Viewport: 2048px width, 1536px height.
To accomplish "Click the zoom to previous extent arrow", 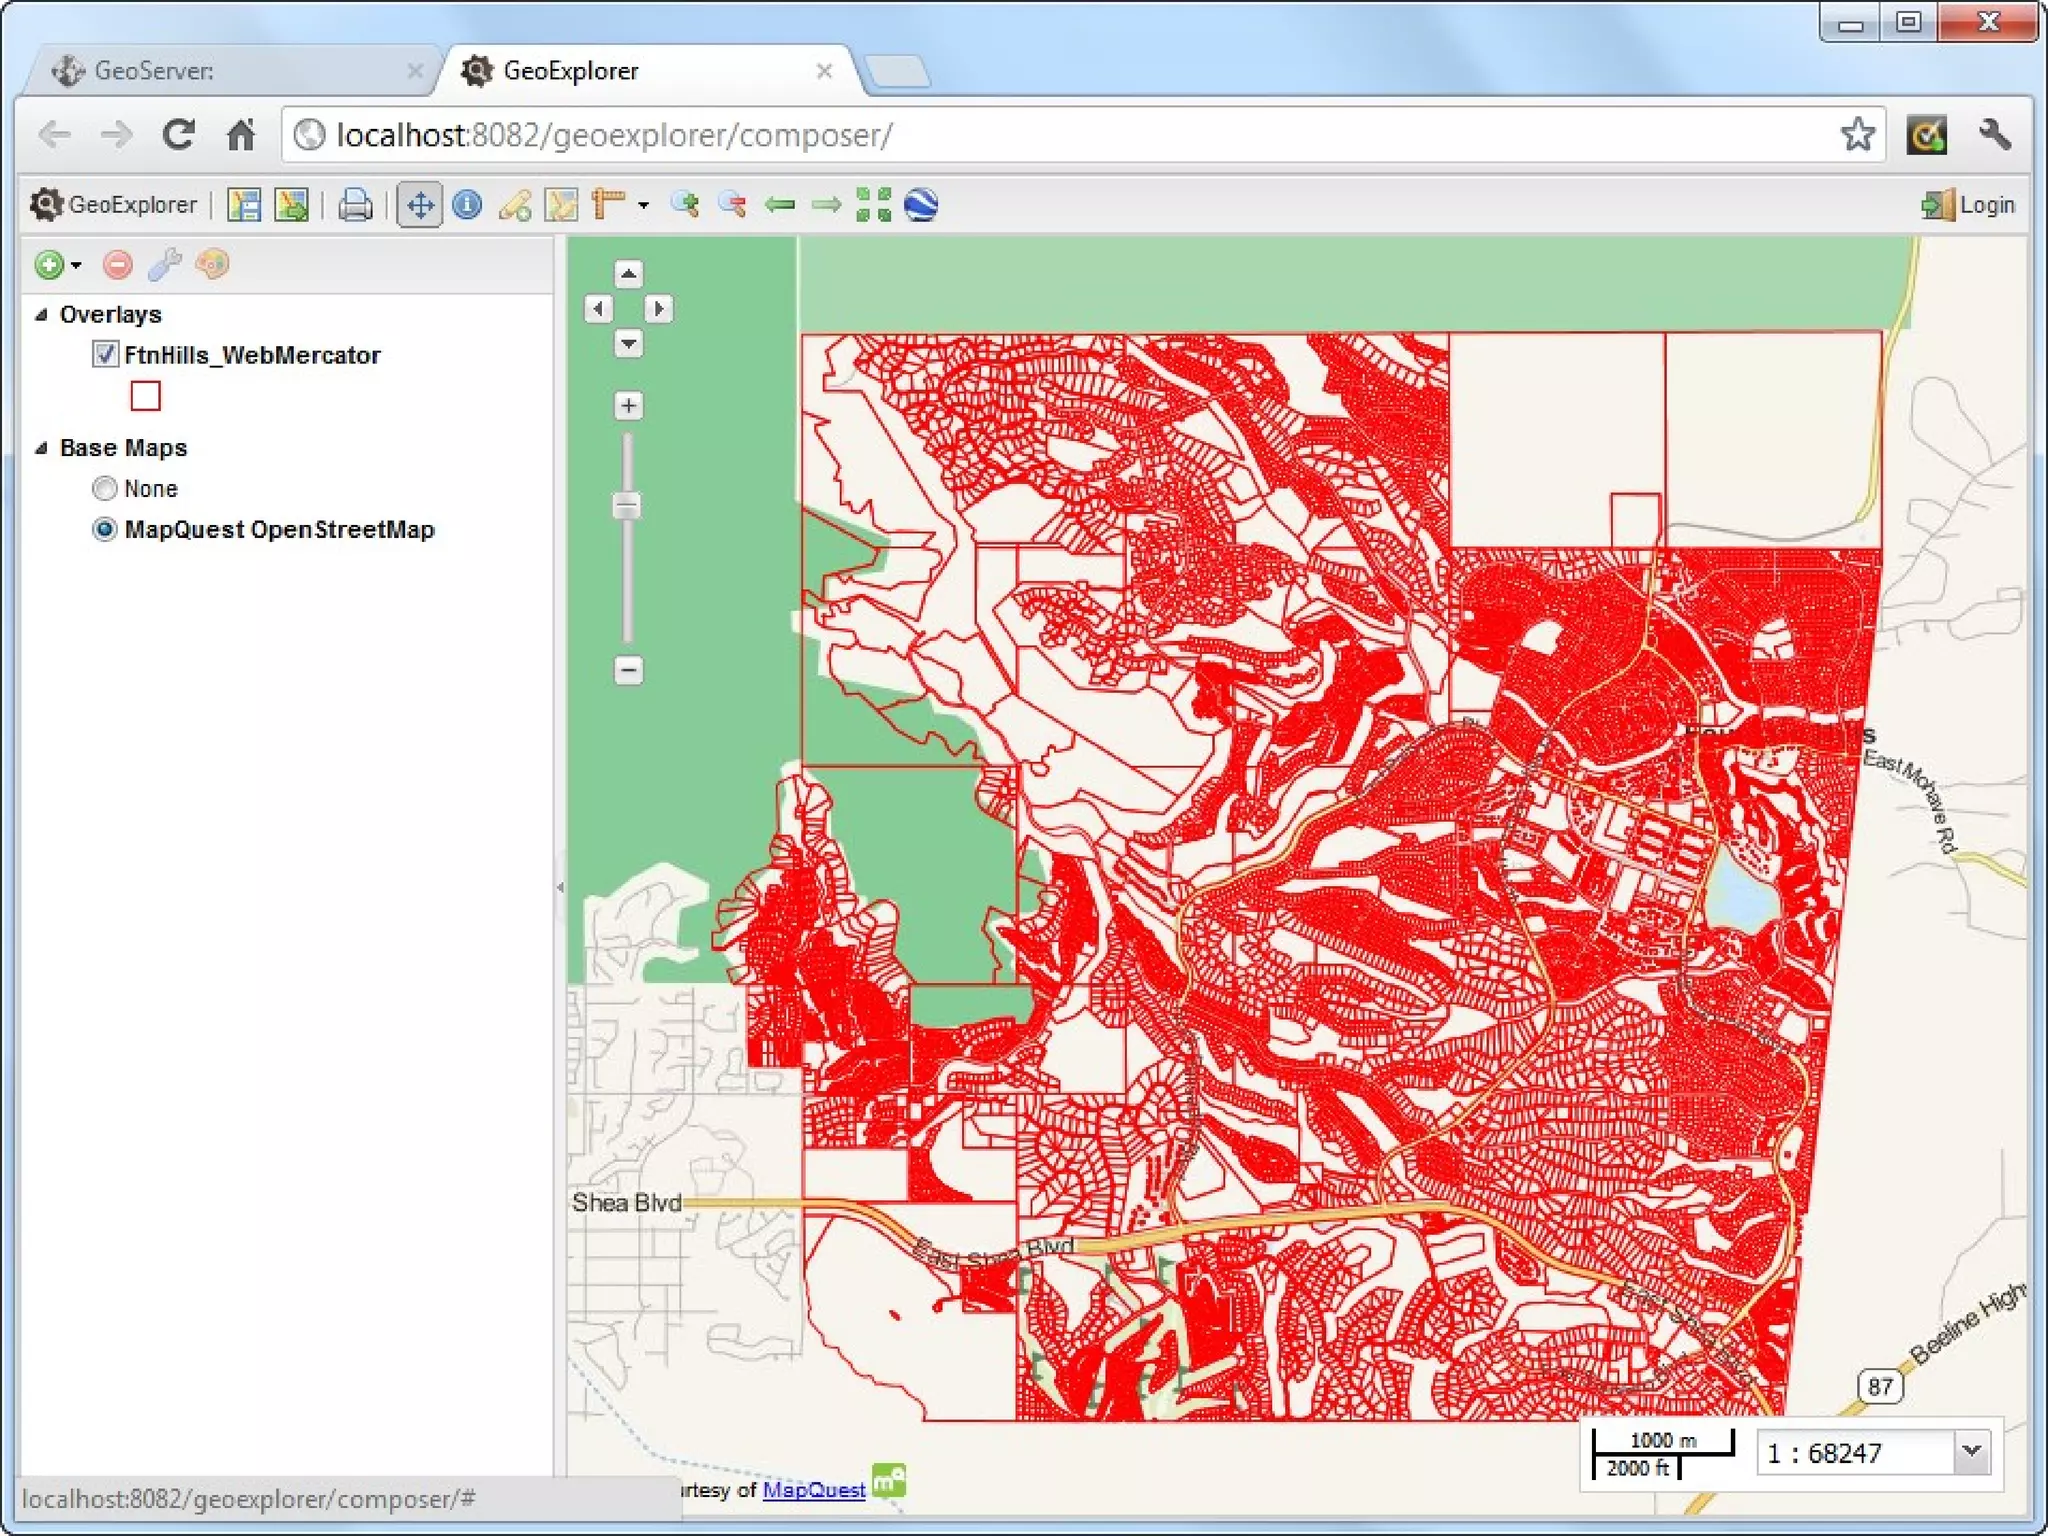I will (779, 205).
